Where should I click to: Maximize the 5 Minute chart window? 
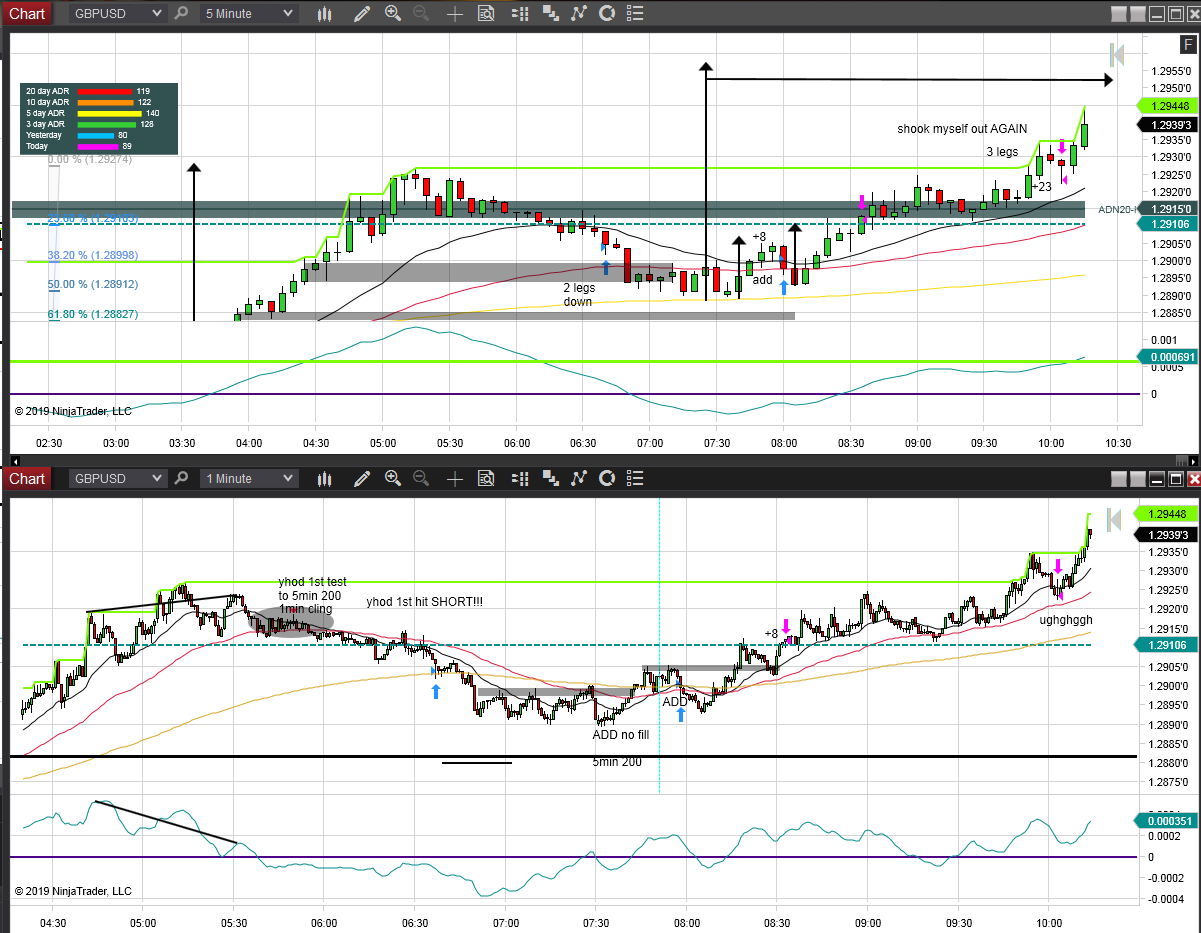pos(1177,13)
